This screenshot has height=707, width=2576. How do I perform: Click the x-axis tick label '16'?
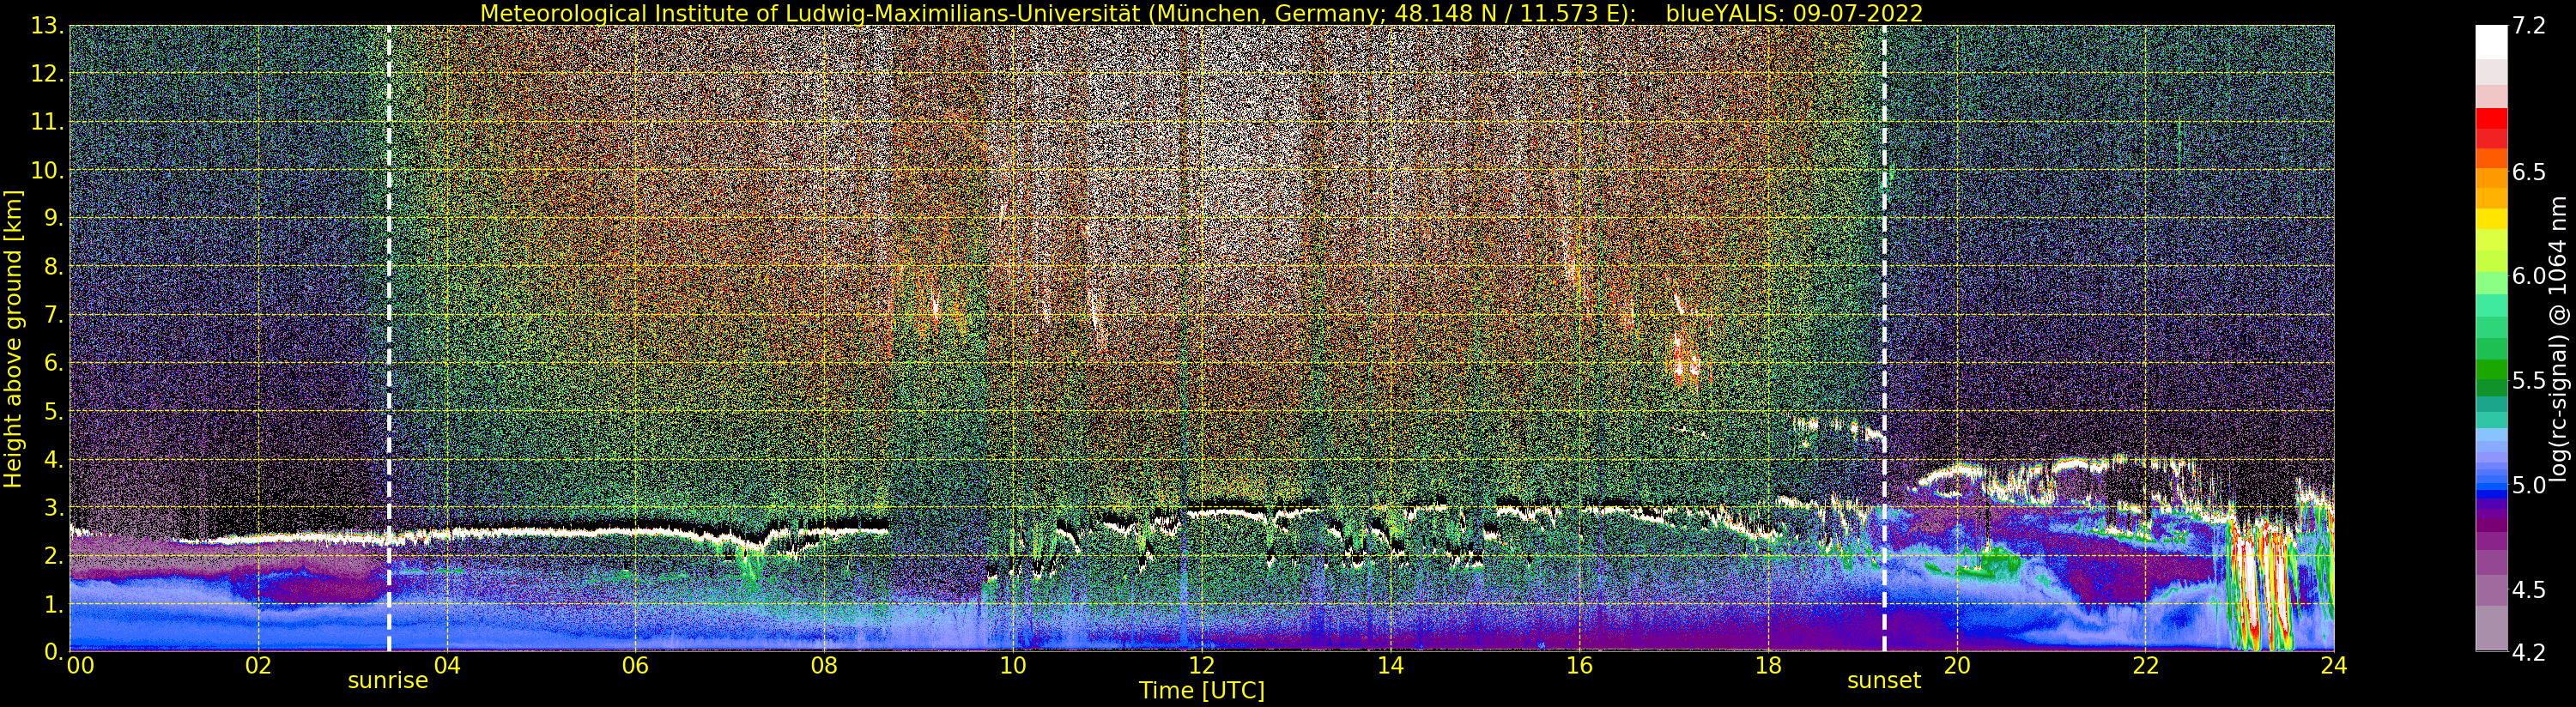coord(1579,666)
